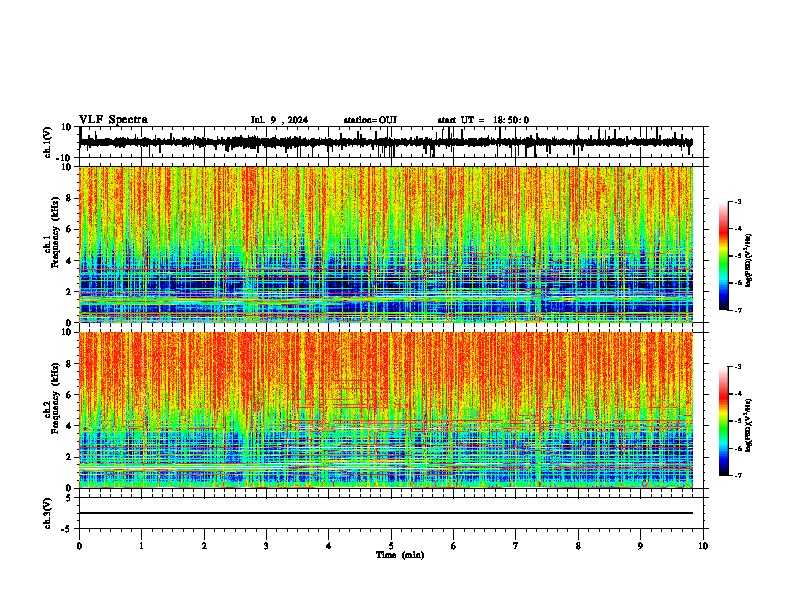Click the "VLF Spectra" title text
The height and width of the screenshot is (612, 792).
coord(113,120)
